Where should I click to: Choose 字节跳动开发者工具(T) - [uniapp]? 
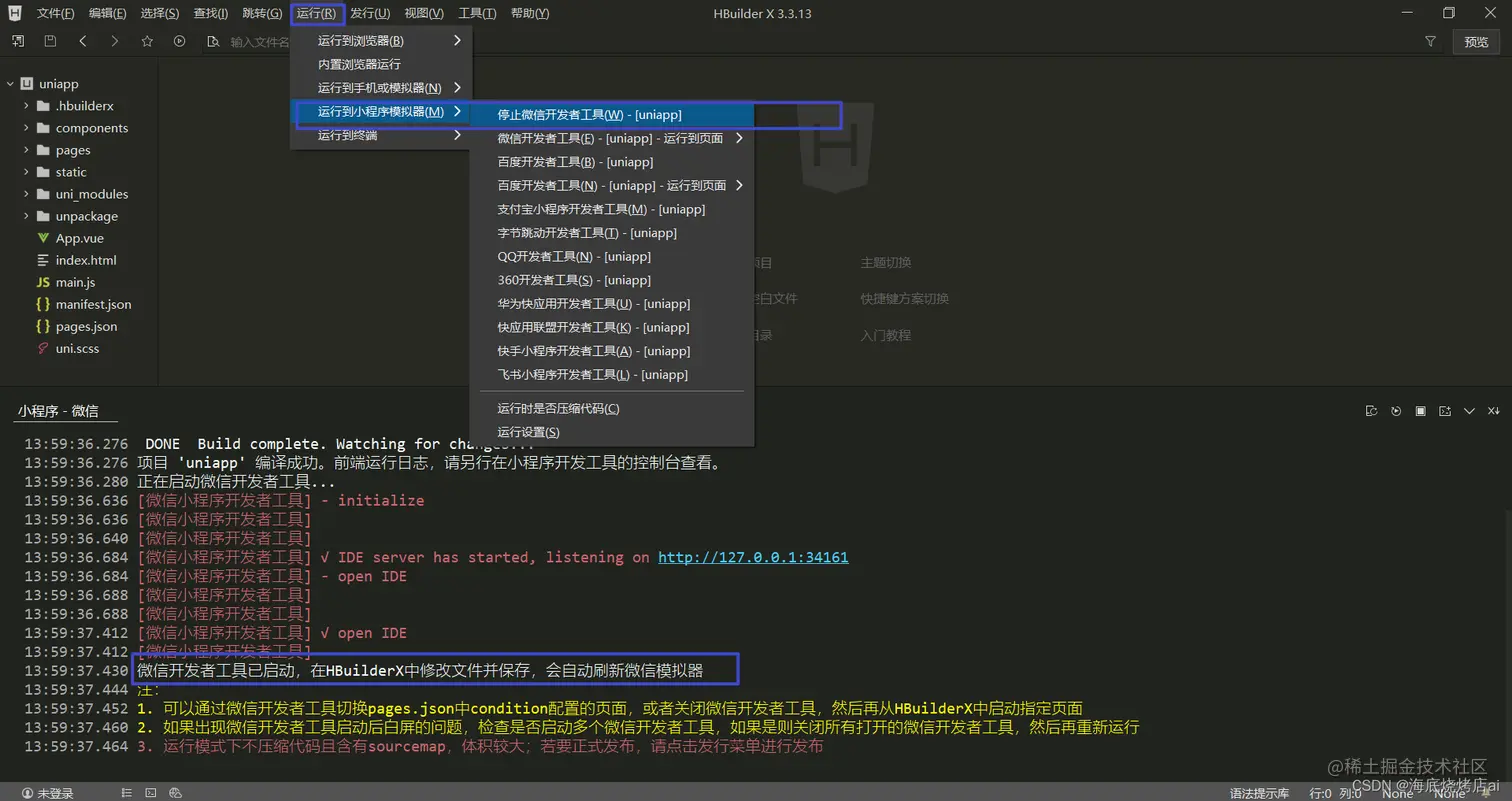[612, 233]
